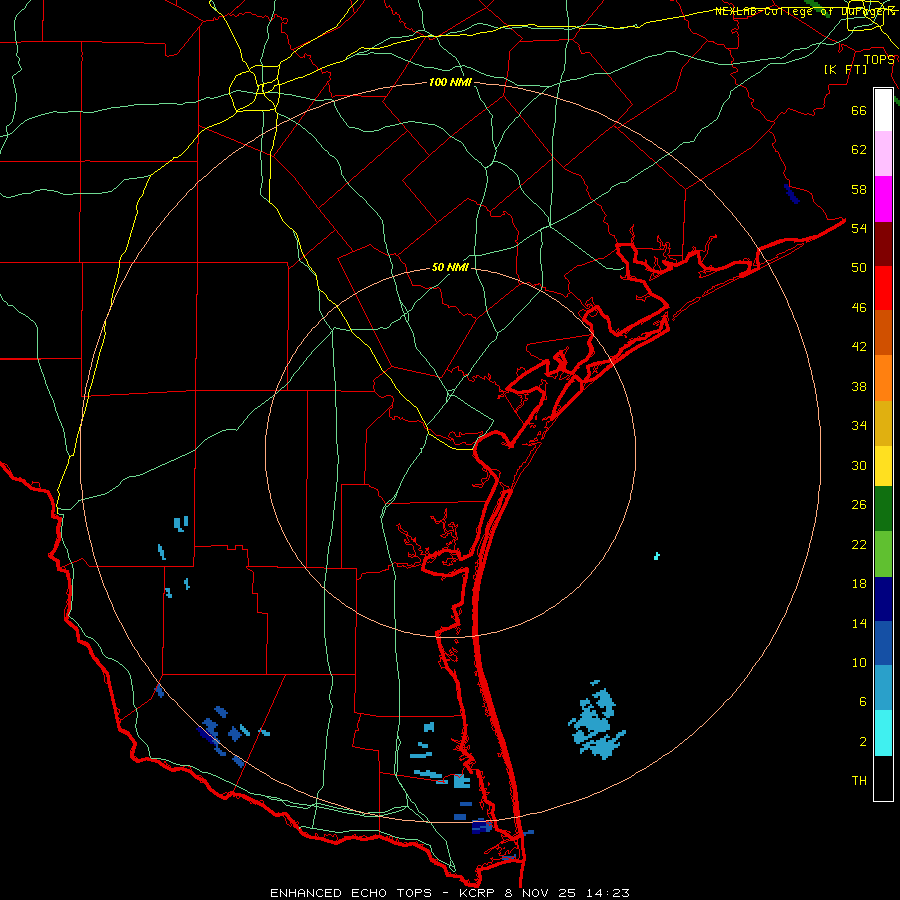Click the tiny cyan echo offshore near the 100 NMI ring
The image size is (900, 900).
click(657, 556)
